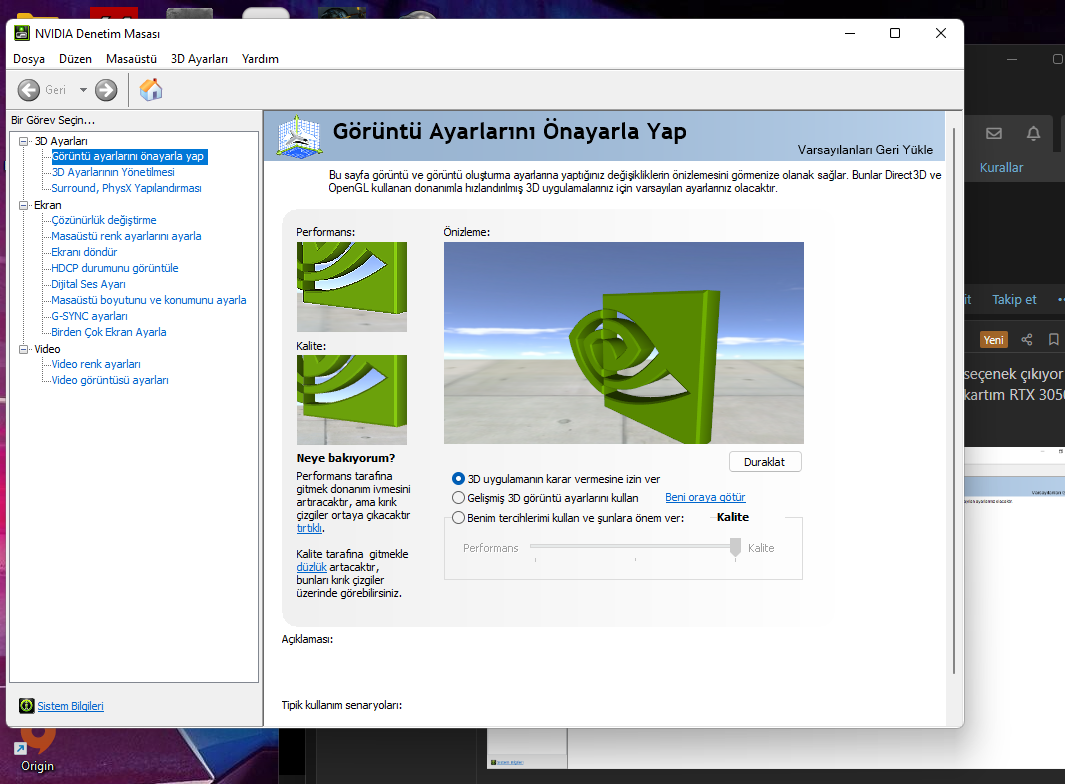Collapse the Video tree node
1065x784 pixels.
(x=24, y=349)
